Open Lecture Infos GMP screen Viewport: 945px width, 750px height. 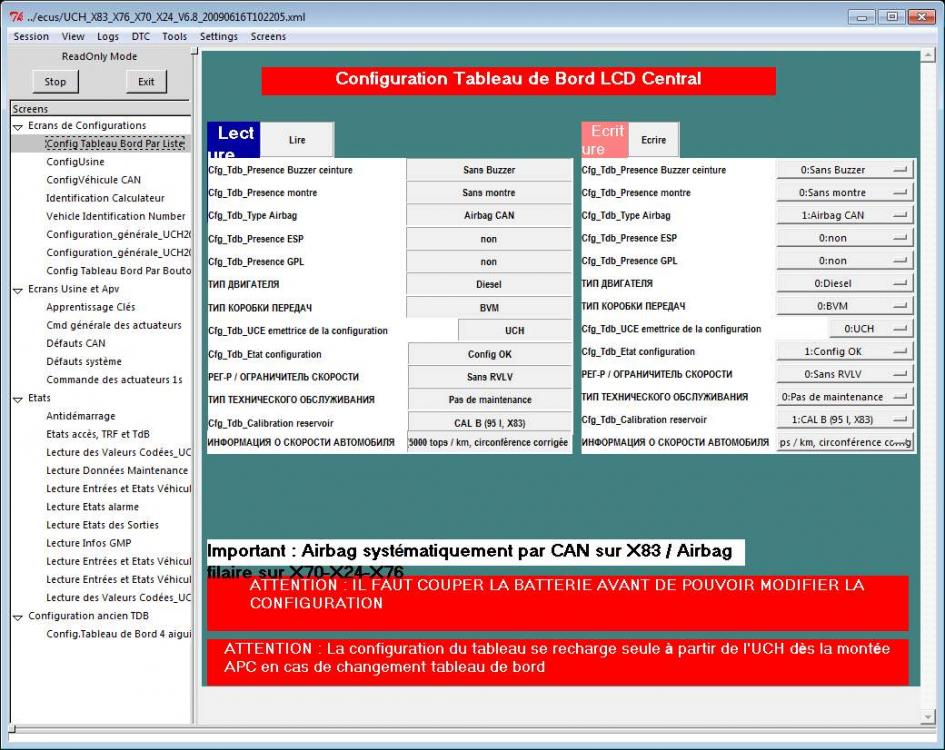[x=89, y=543]
